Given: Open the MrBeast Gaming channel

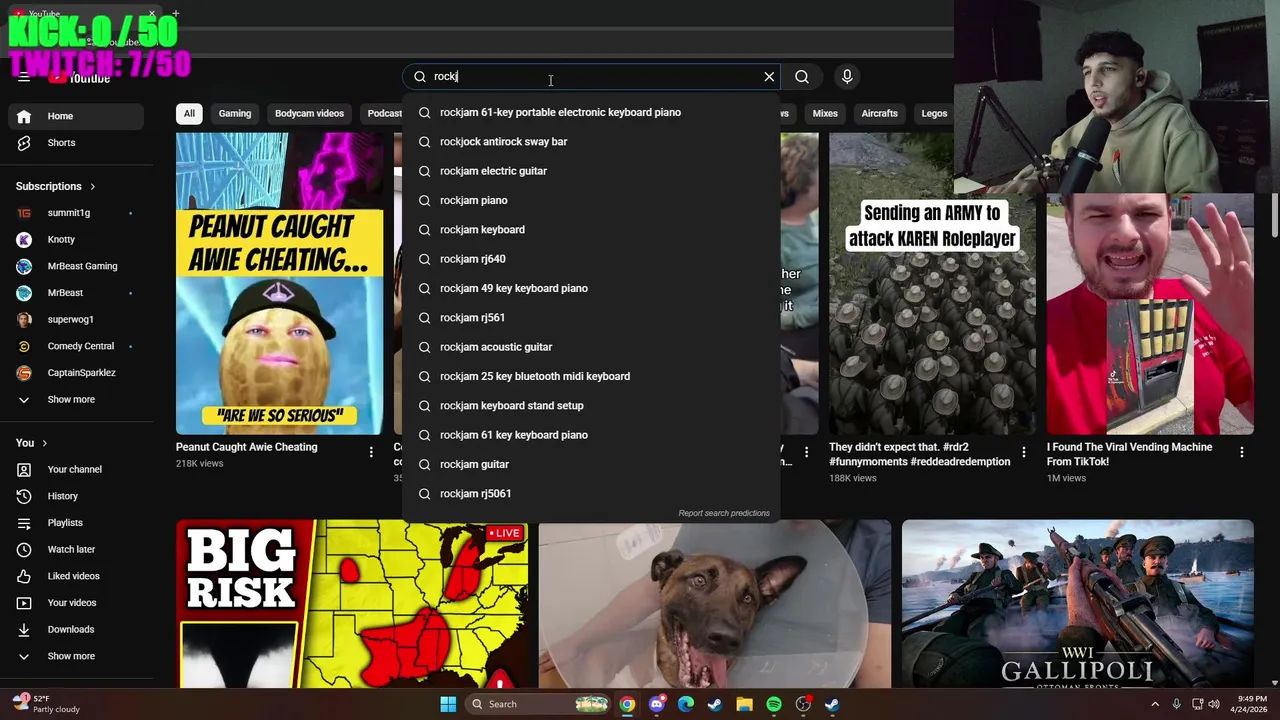Looking at the screenshot, I should coord(76,266).
